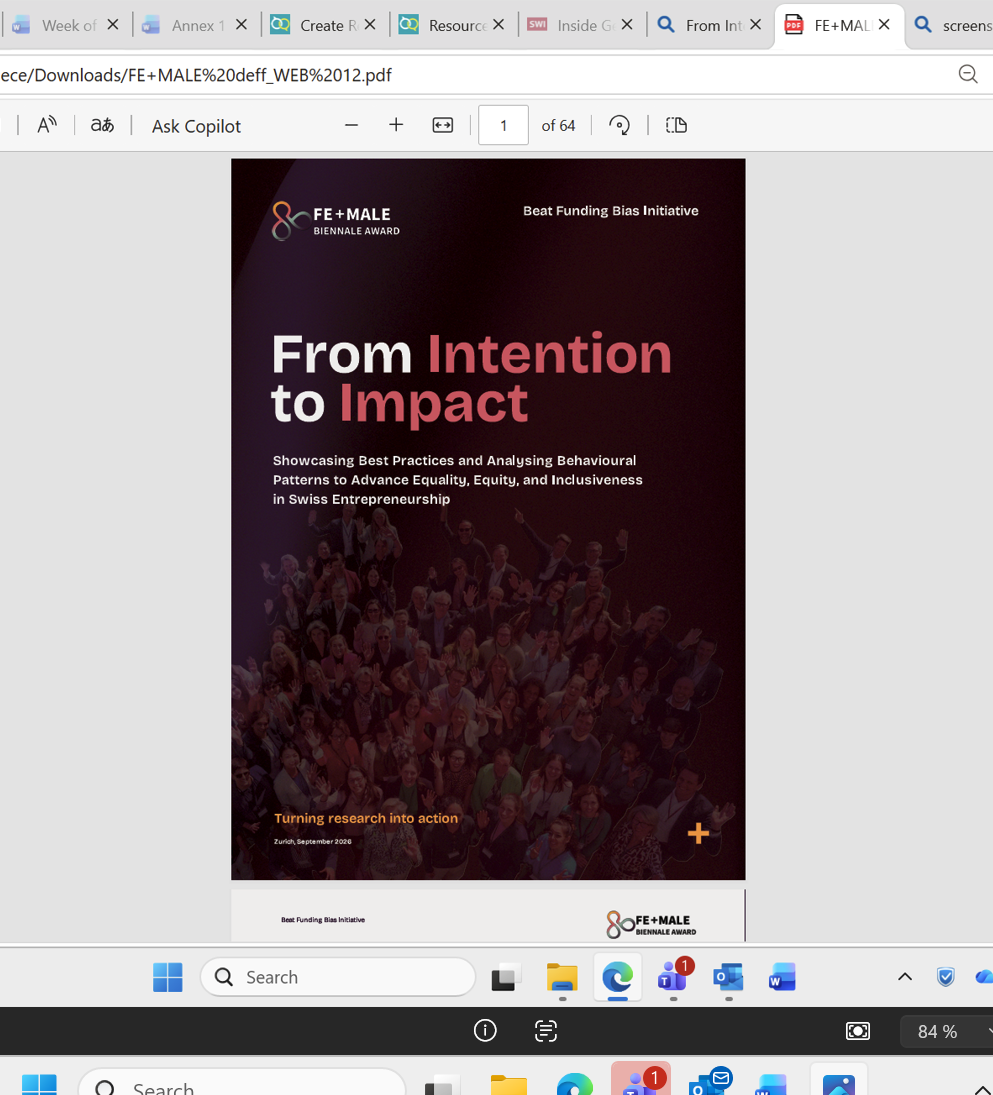This screenshot has width=993, height=1095.
Task: Zoom out with the minus icon
Action: click(x=351, y=125)
